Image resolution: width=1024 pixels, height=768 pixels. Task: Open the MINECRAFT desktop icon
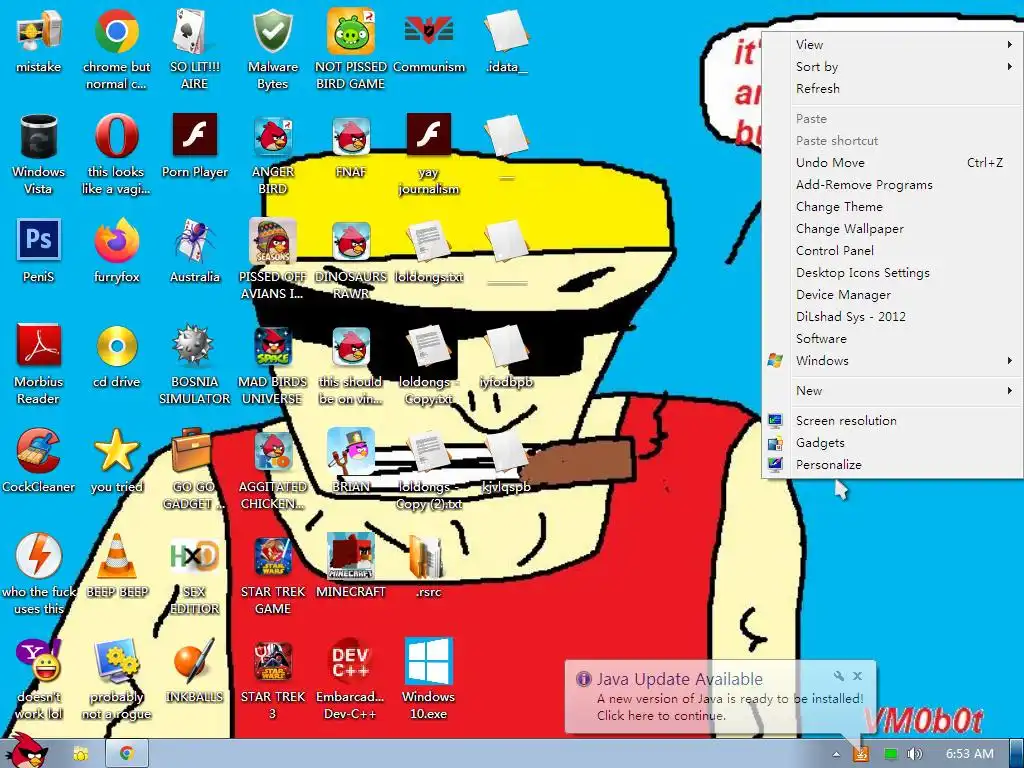[x=351, y=556]
